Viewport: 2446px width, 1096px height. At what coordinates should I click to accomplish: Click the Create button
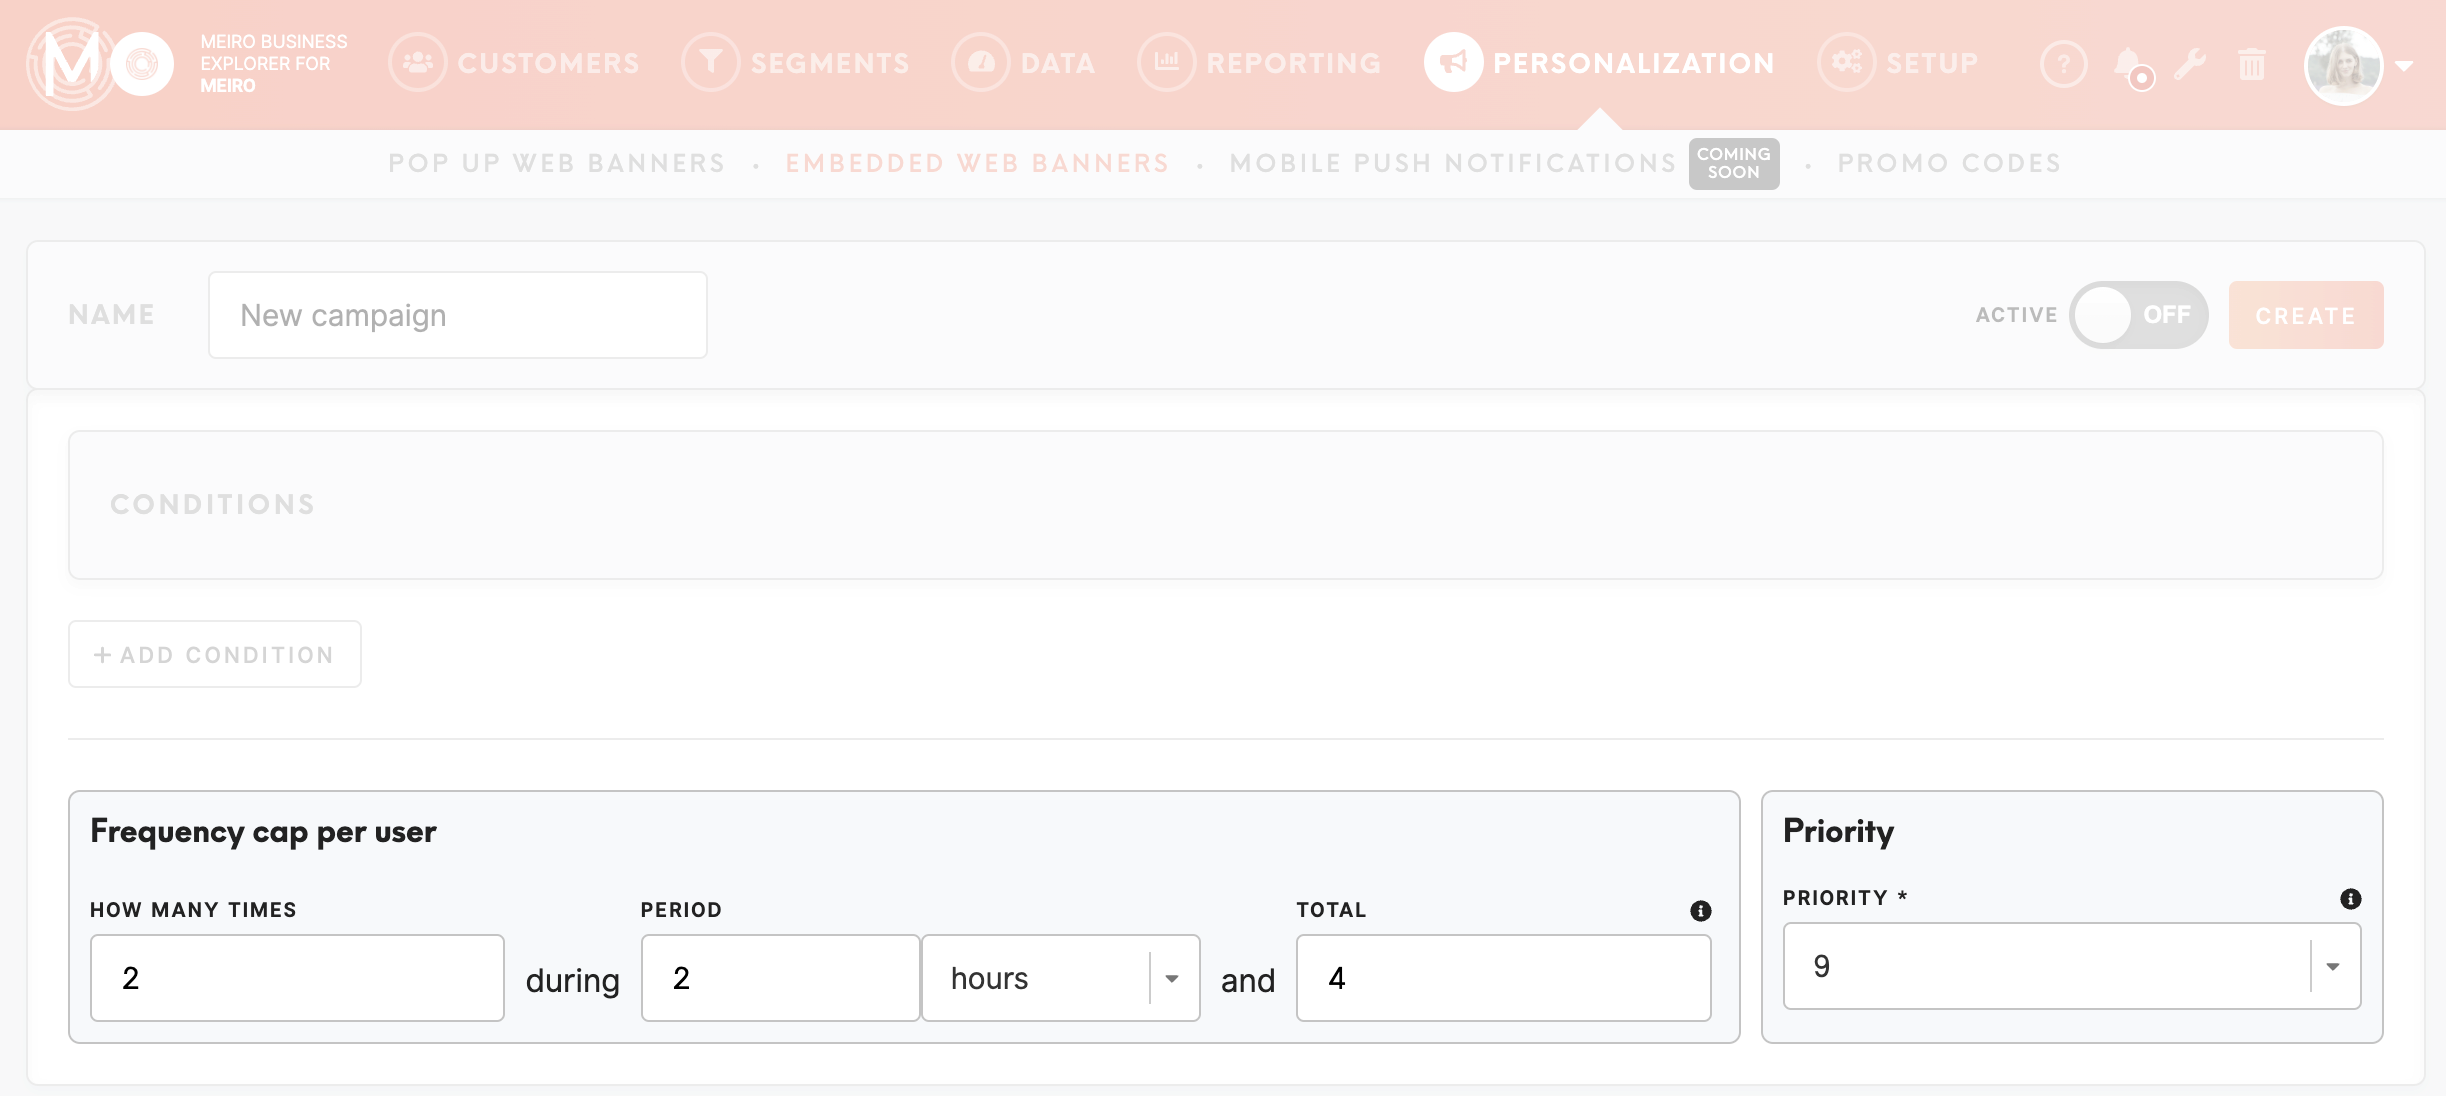point(2306,315)
